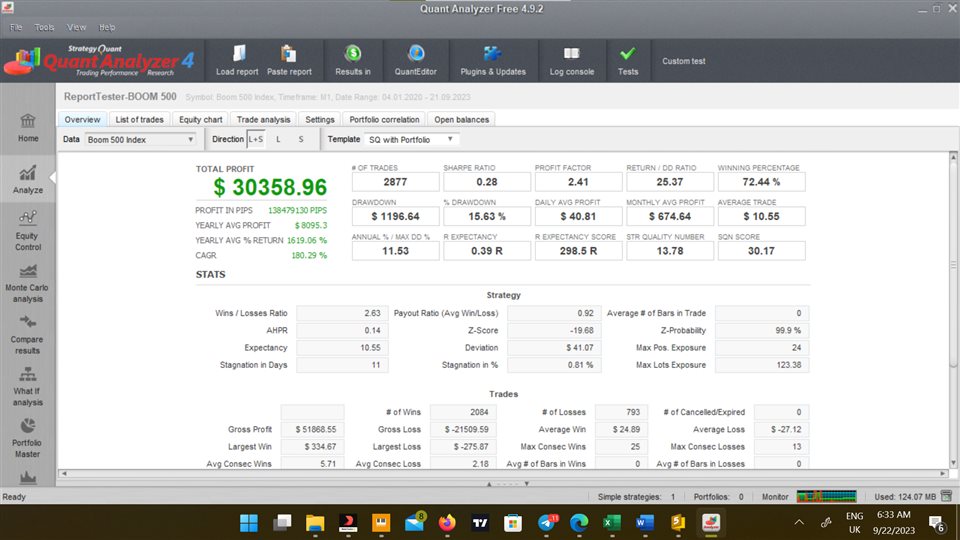Viewport: 960px width, 540px height.
Task: Launch QuantEditor from the toolbar
Action: (x=416, y=55)
